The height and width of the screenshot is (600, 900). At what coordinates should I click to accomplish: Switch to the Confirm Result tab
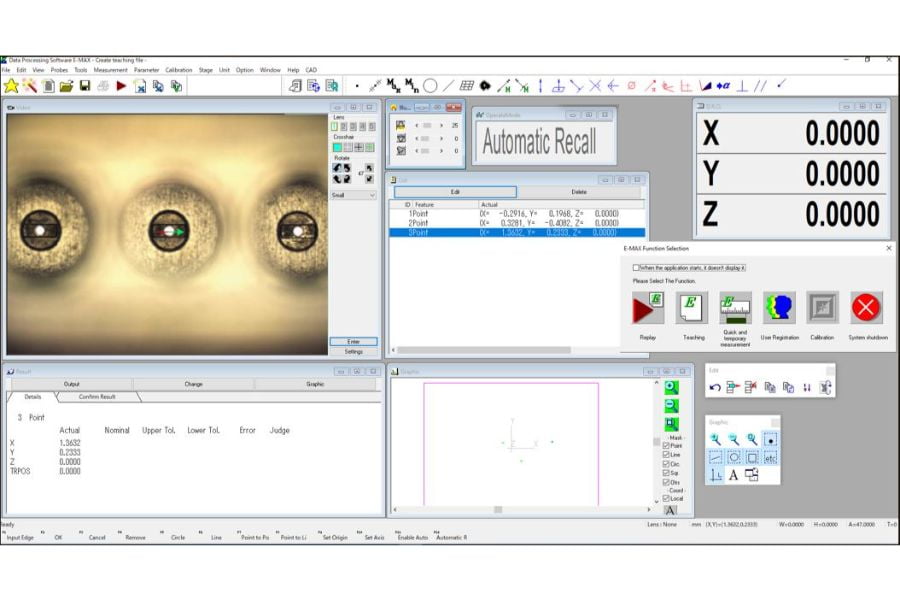[97, 397]
